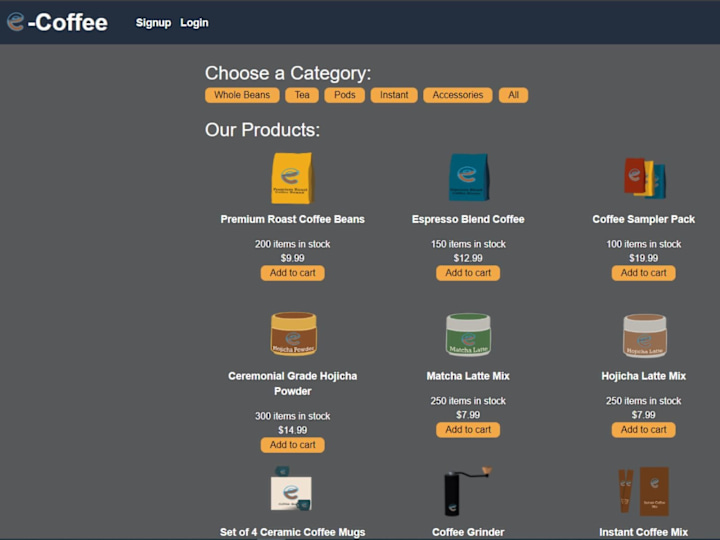Click the $7.99 price under Matcha Latte Mix
Viewport: 720px width, 540px height.
coord(468,415)
